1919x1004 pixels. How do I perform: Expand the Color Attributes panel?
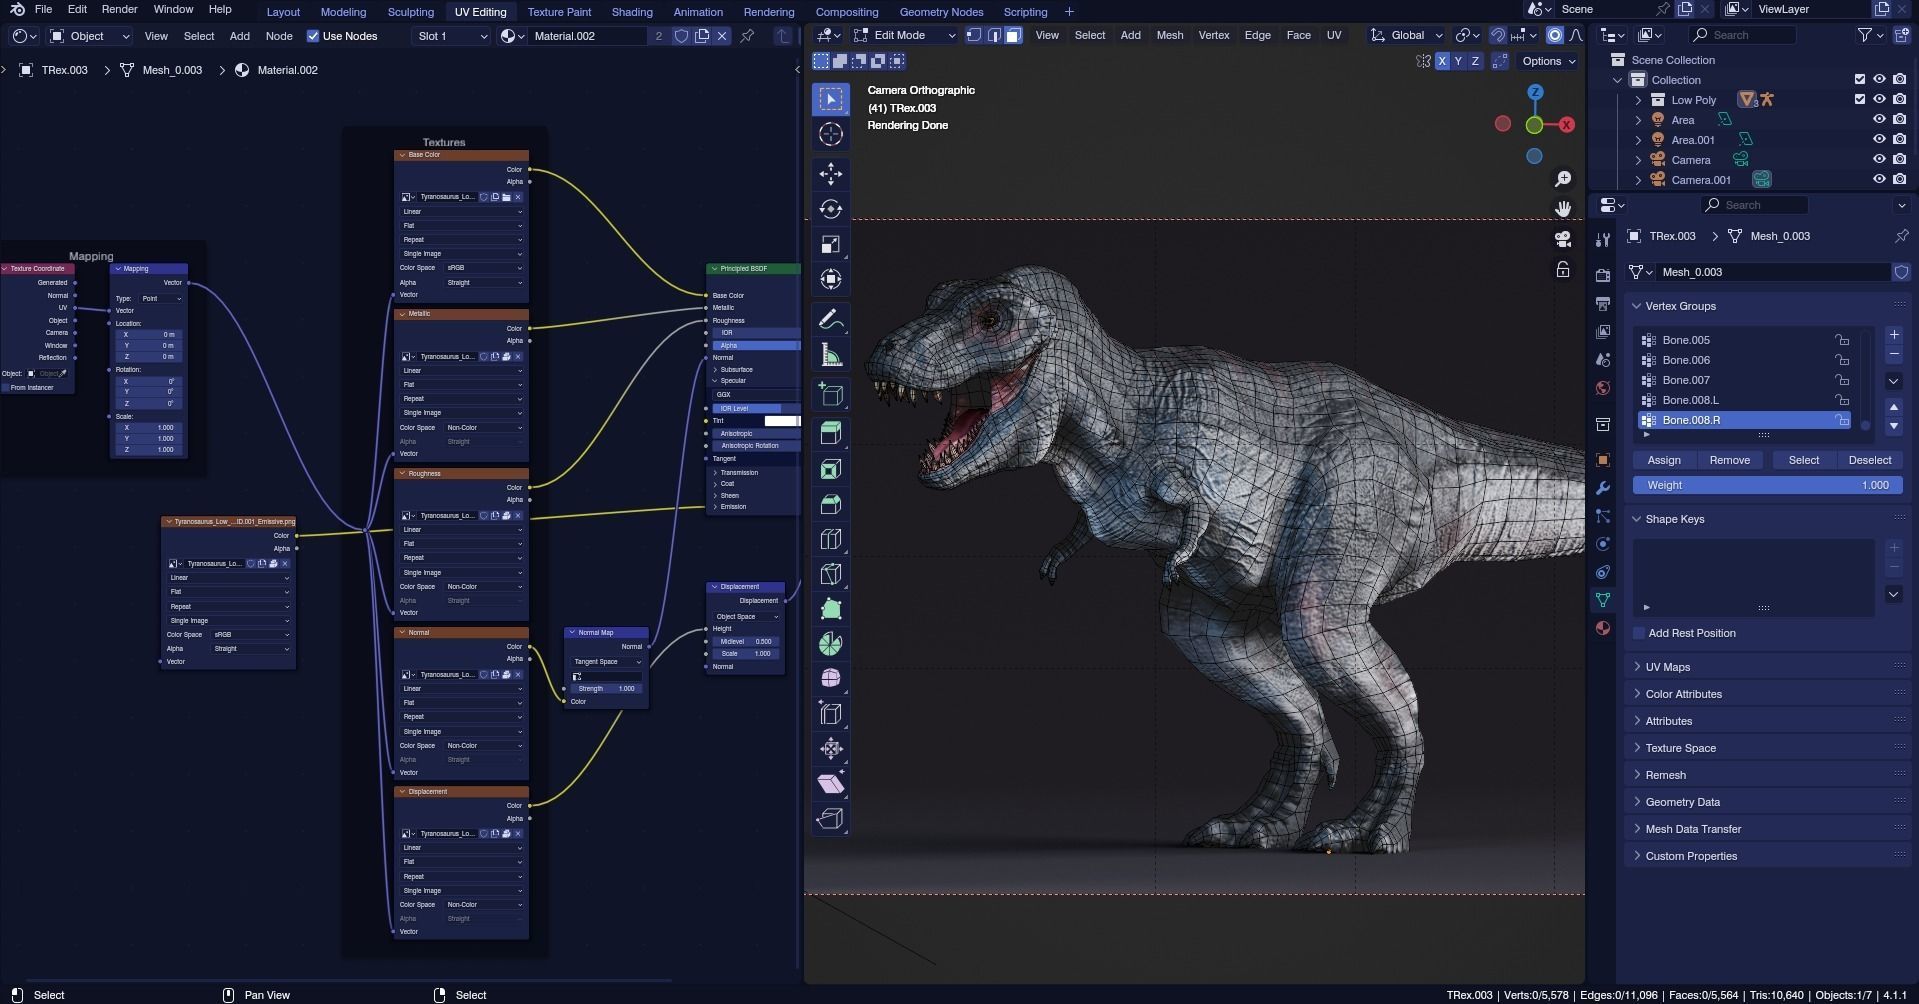[1683, 694]
